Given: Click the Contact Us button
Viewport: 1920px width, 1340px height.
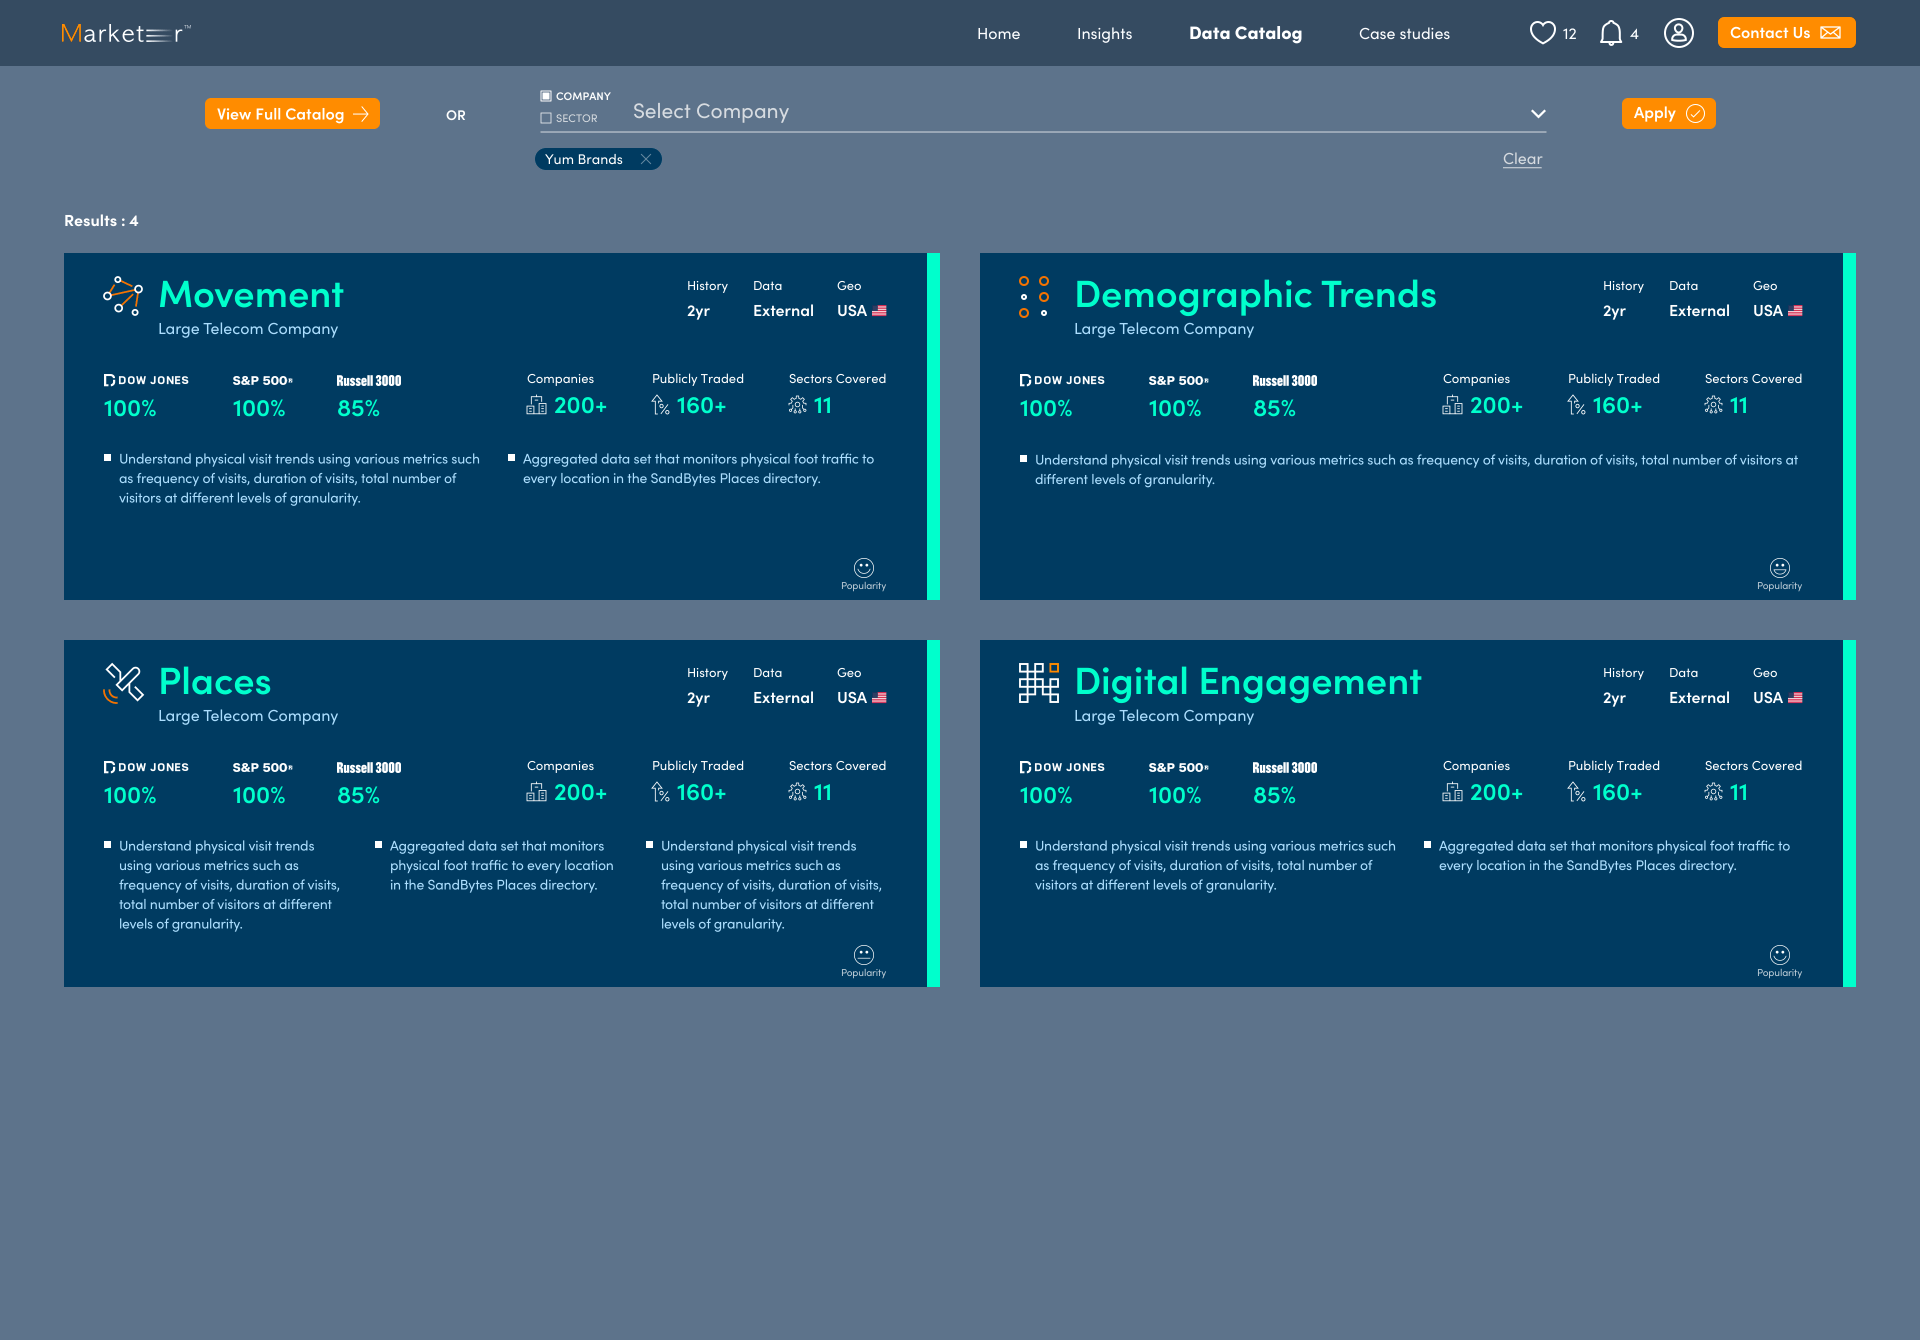Looking at the screenshot, I should 1786,33.
